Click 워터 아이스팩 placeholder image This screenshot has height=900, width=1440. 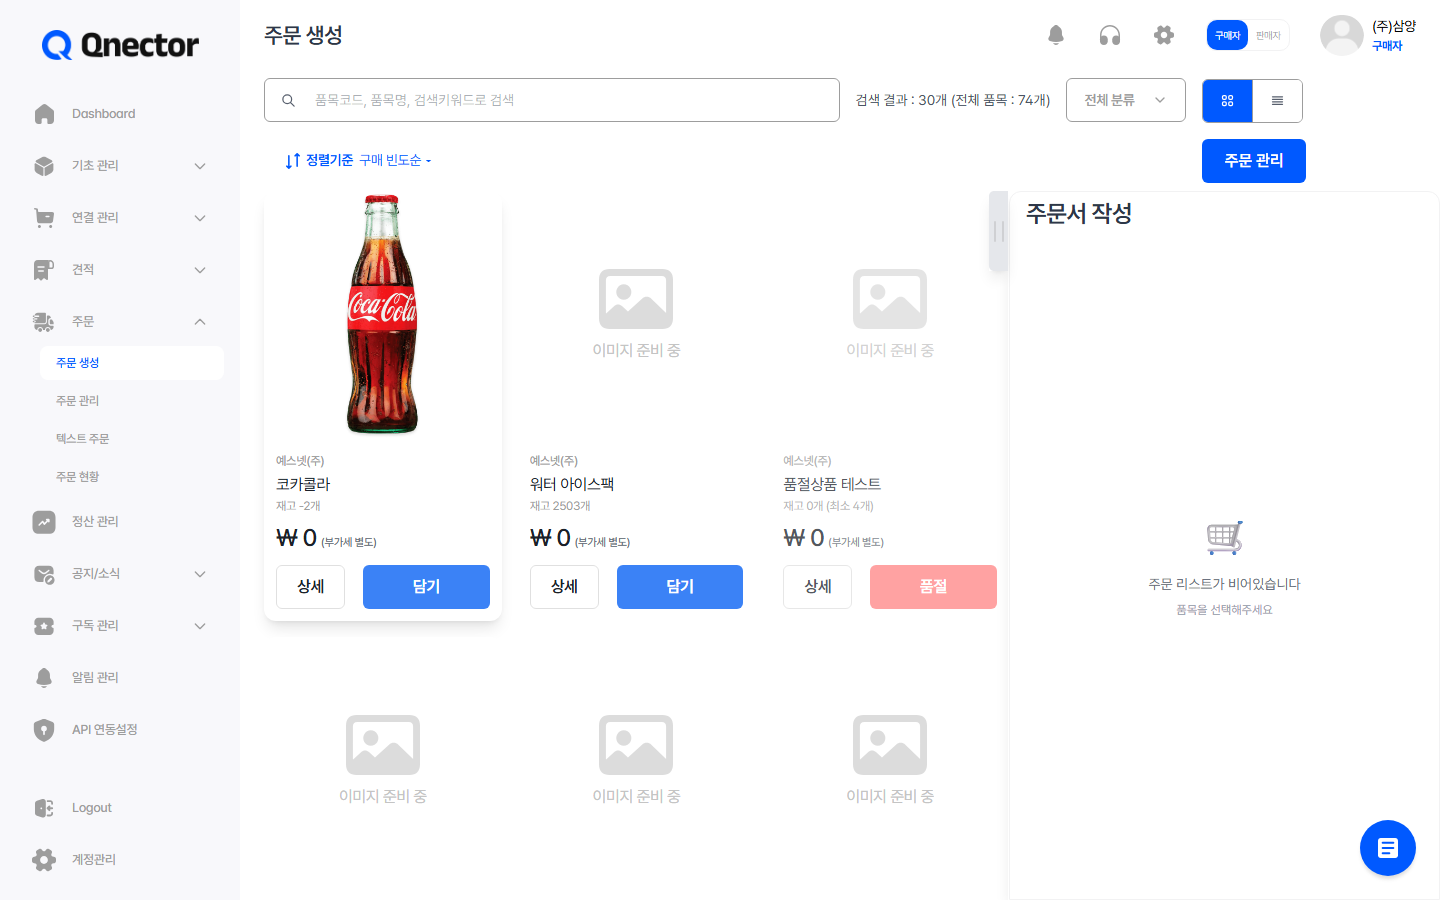(x=636, y=313)
